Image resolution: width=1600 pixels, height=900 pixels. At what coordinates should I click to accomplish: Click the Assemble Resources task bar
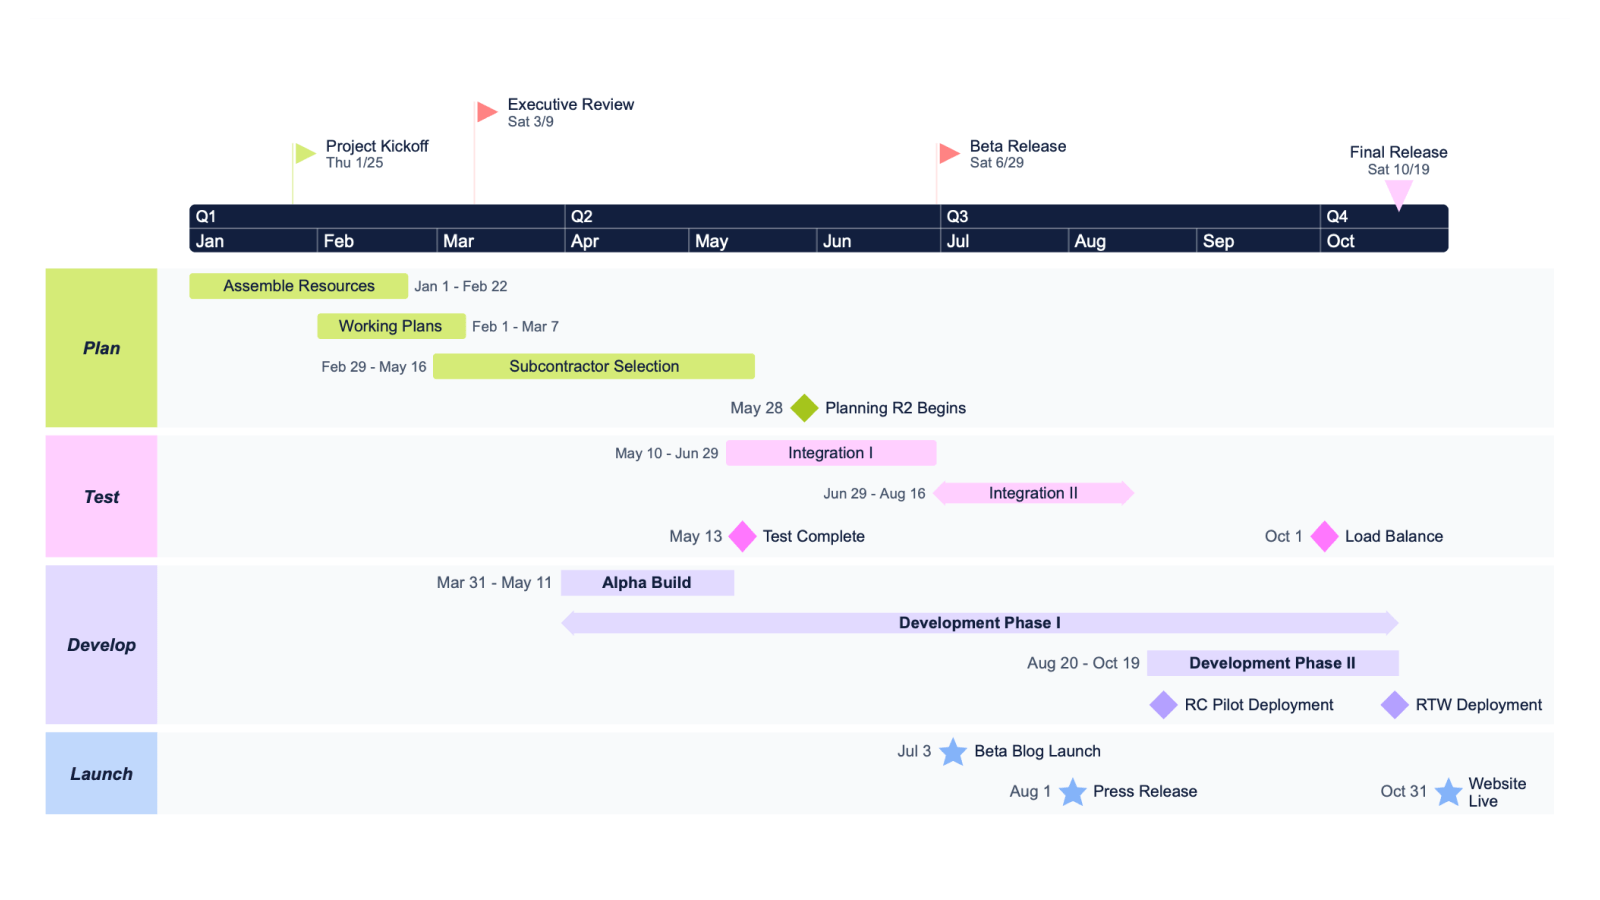click(x=298, y=286)
